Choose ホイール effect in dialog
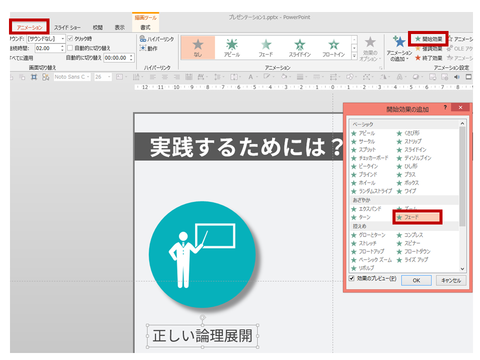 click(x=363, y=183)
